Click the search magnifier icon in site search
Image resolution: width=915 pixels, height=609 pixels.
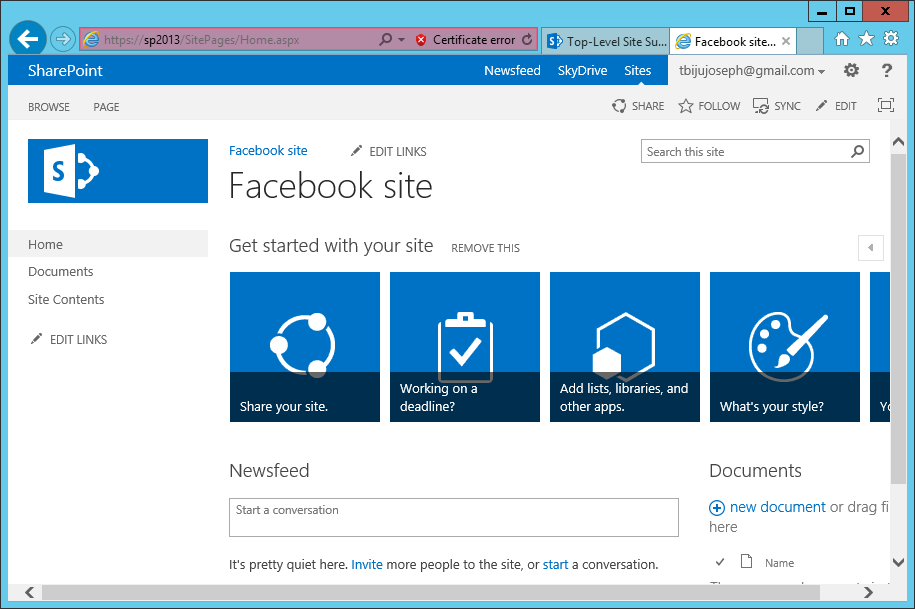pos(857,152)
